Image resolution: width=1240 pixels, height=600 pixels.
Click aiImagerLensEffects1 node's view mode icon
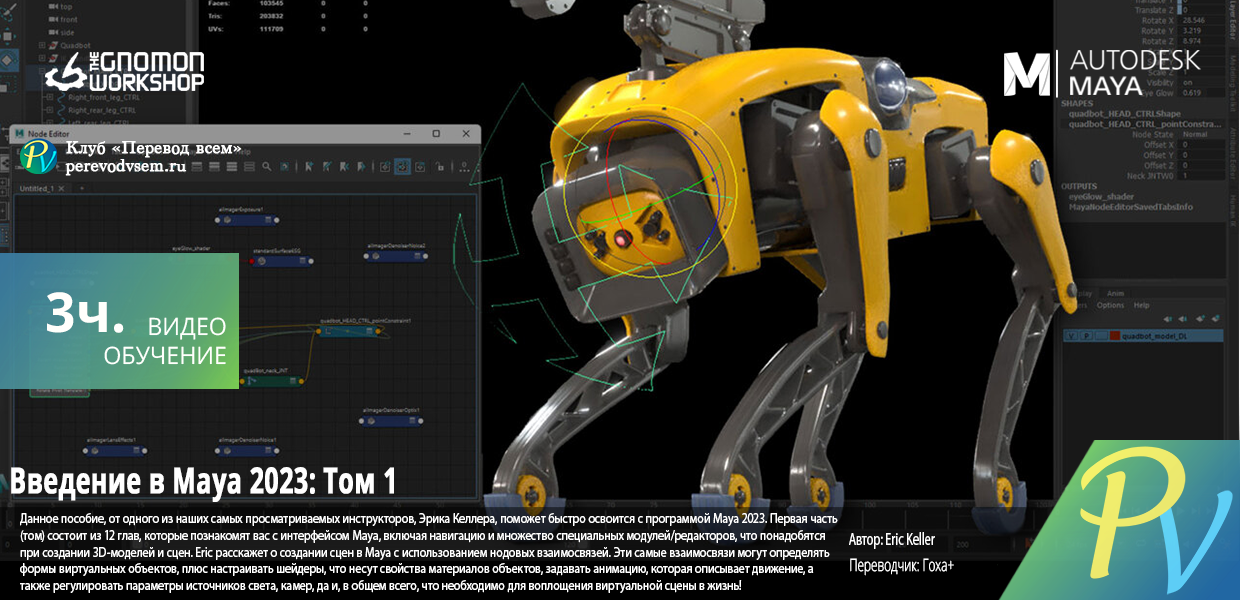(x=136, y=450)
